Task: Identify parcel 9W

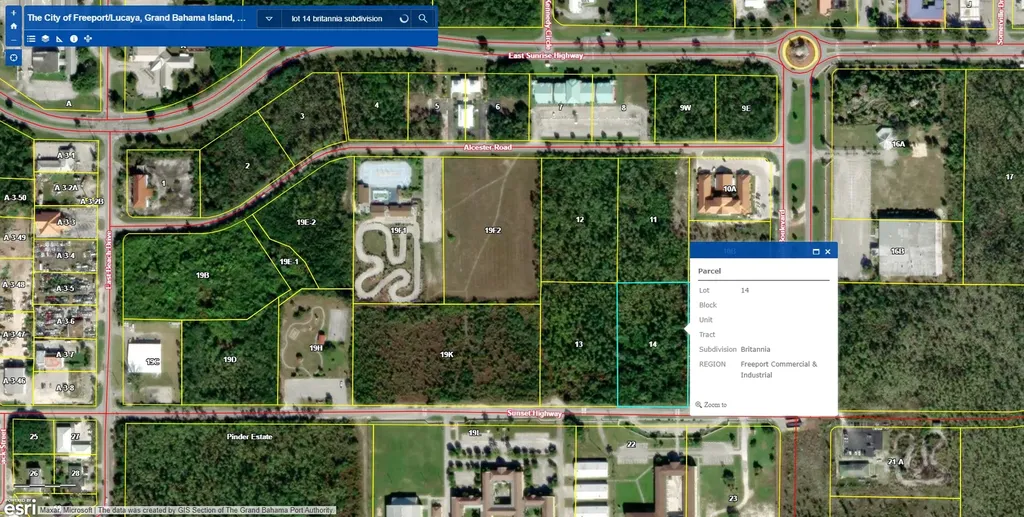Action: [x=684, y=108]
